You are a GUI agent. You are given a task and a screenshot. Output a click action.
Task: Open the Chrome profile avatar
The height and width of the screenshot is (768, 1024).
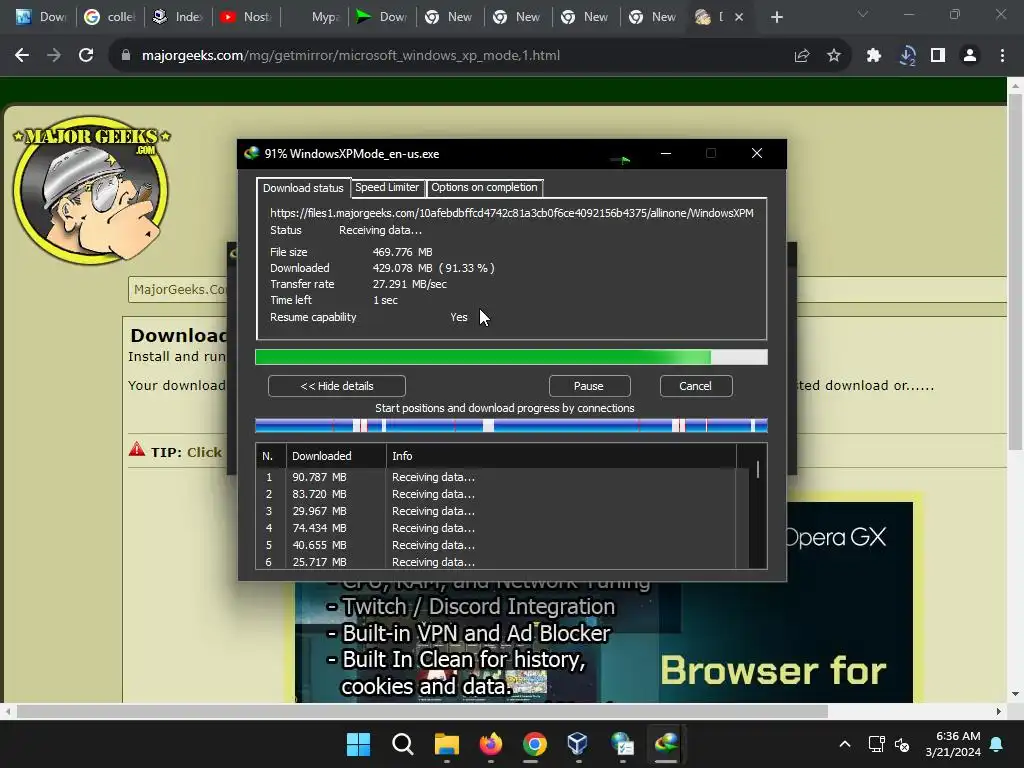pyautogui.click(x=970, y=56)
